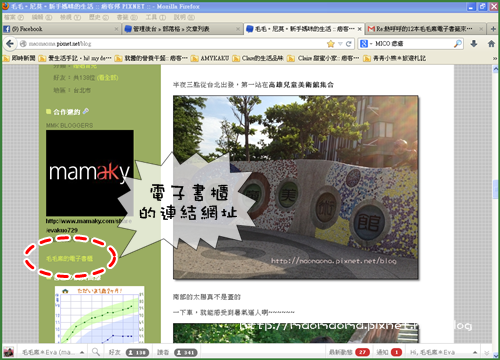The height and width of the screenshot is (360, 500).
Task: Switch to the Gmail Re: 電子書 tab
Action: tap(426, 29)
